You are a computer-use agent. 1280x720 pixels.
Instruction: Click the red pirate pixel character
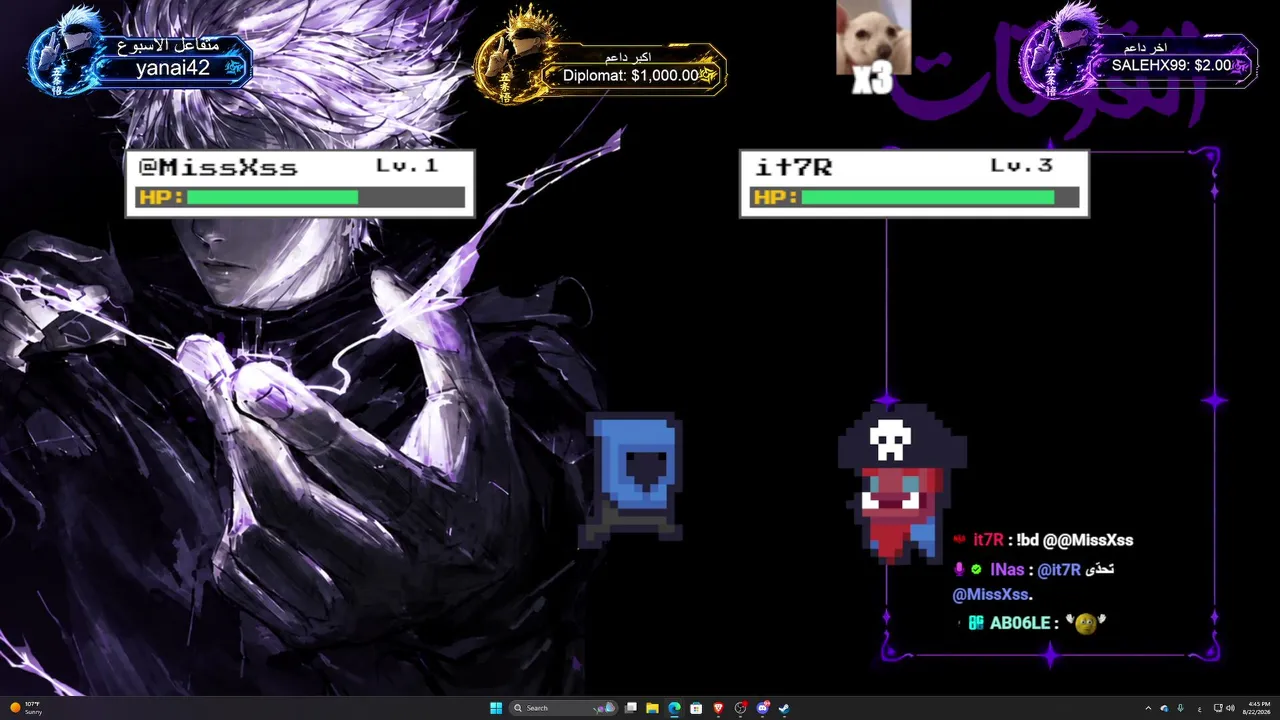click(x=902, y=484)
